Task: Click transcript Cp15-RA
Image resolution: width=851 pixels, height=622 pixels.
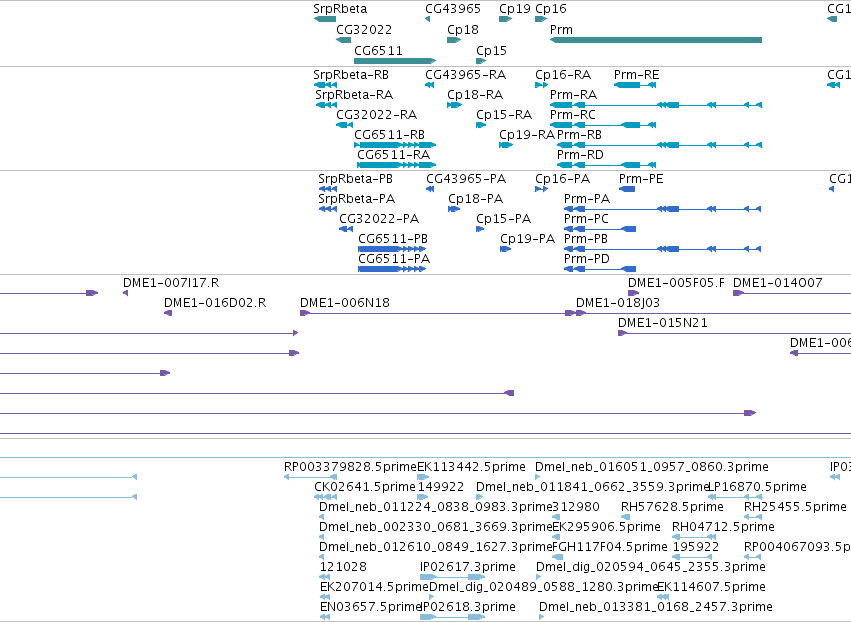Action: [x=504, y=115]
